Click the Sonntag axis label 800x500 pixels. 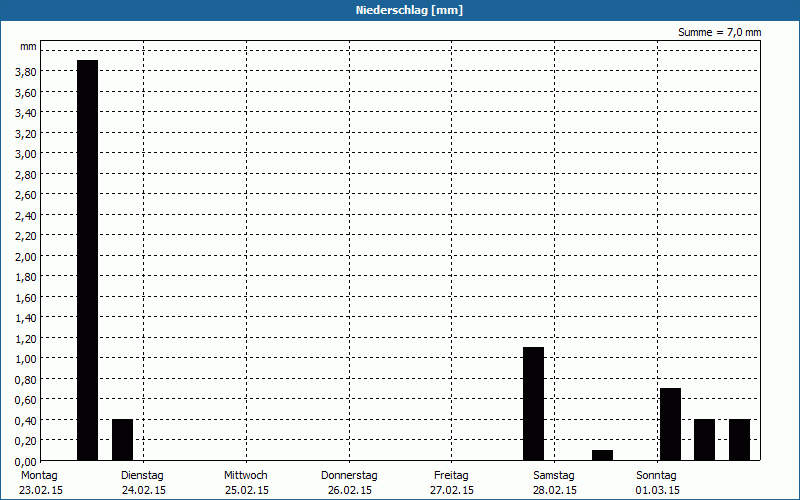(x=656, y=476)
